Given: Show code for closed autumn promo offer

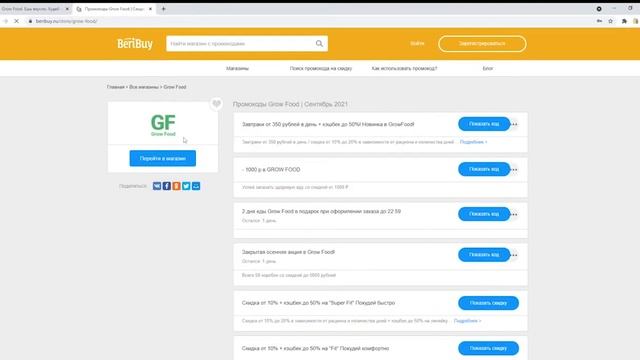Looking at the screenshot, I should click(x=484, y=255).
